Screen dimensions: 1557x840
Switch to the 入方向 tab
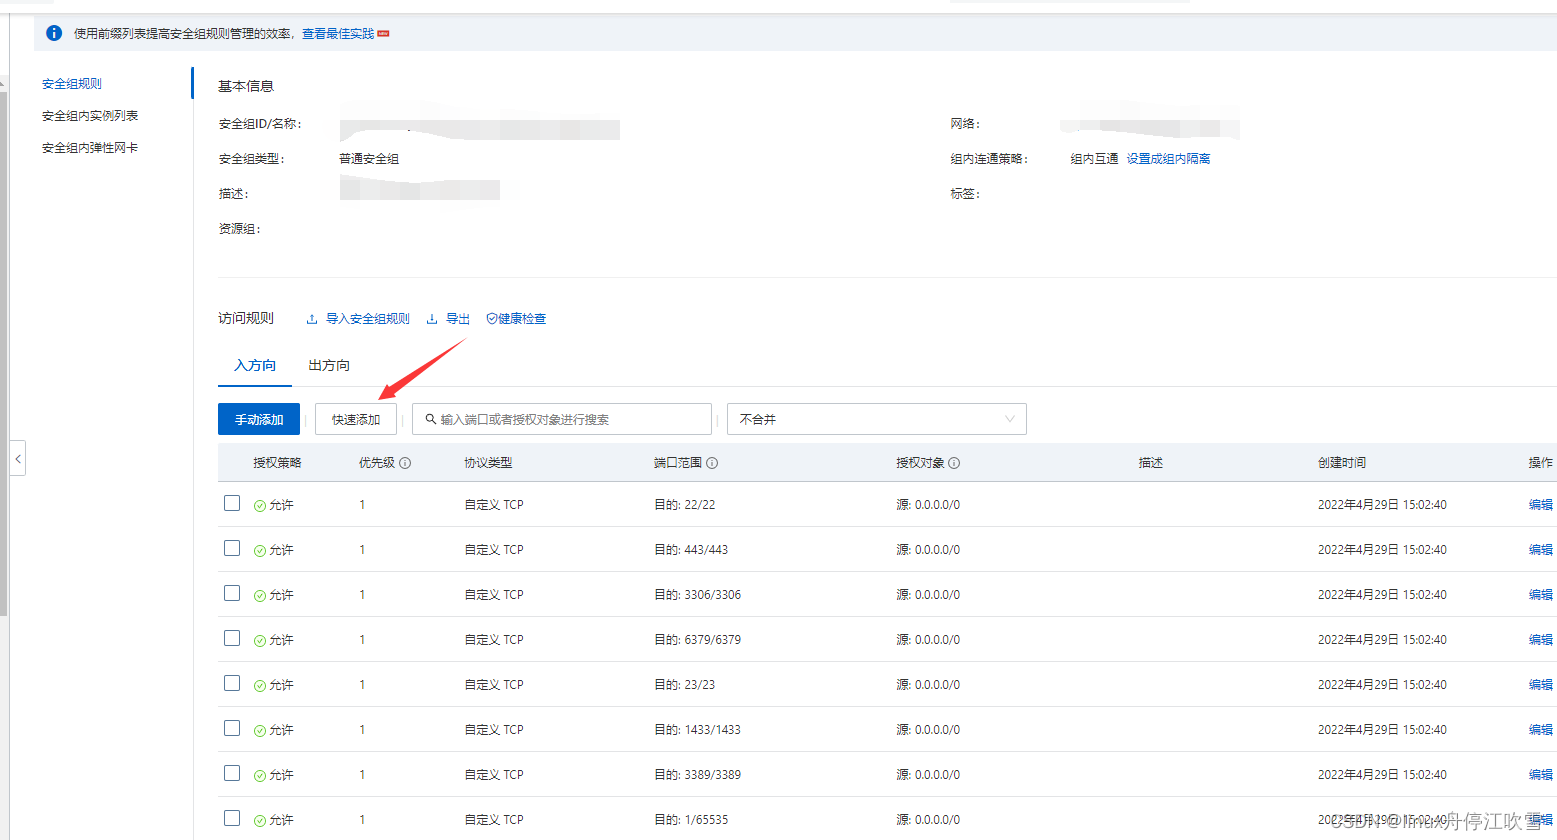point(255,365)
